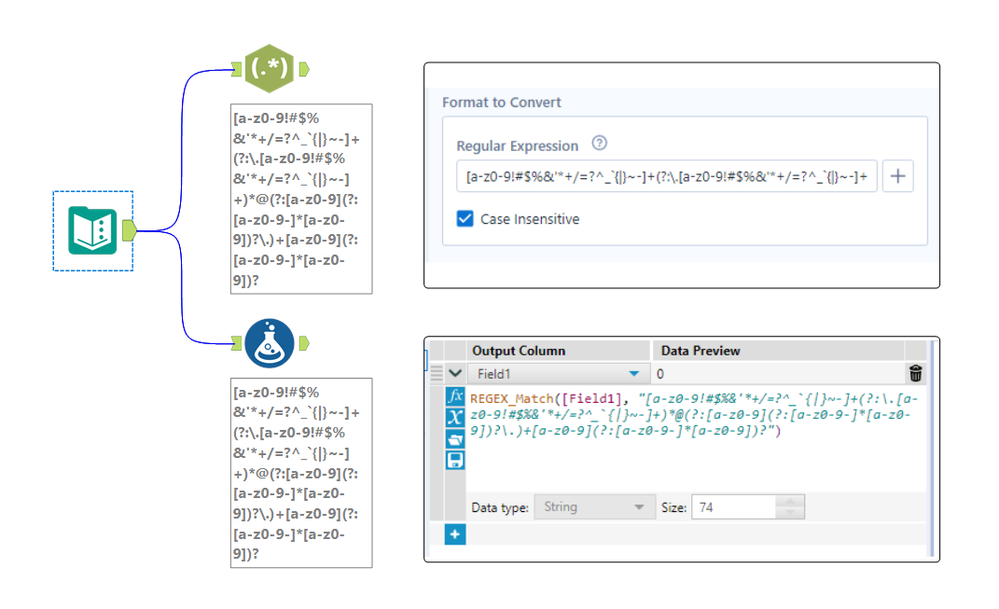Add a new expression row with the plus button

455,534
